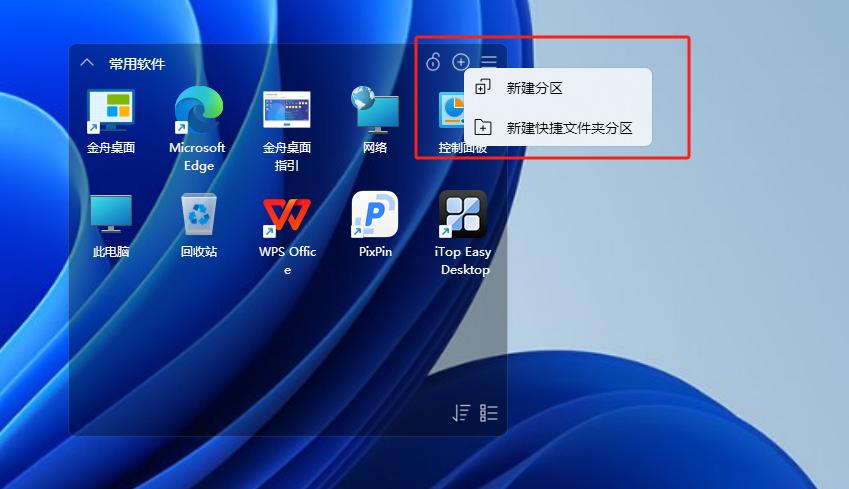Open the sort order icon
Screen dimensions: 849x489
(460, 413)
